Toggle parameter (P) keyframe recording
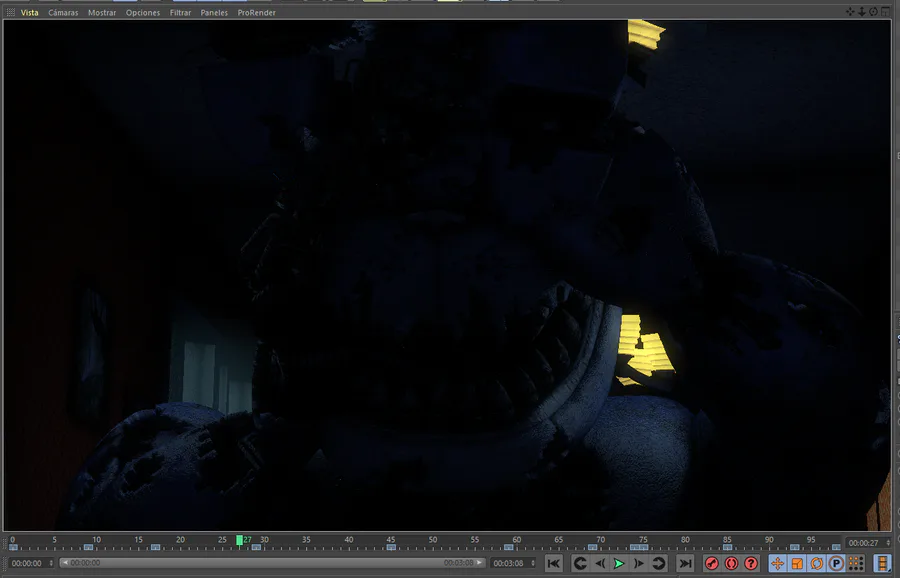The image size is (900, 578). coord(836,564)
